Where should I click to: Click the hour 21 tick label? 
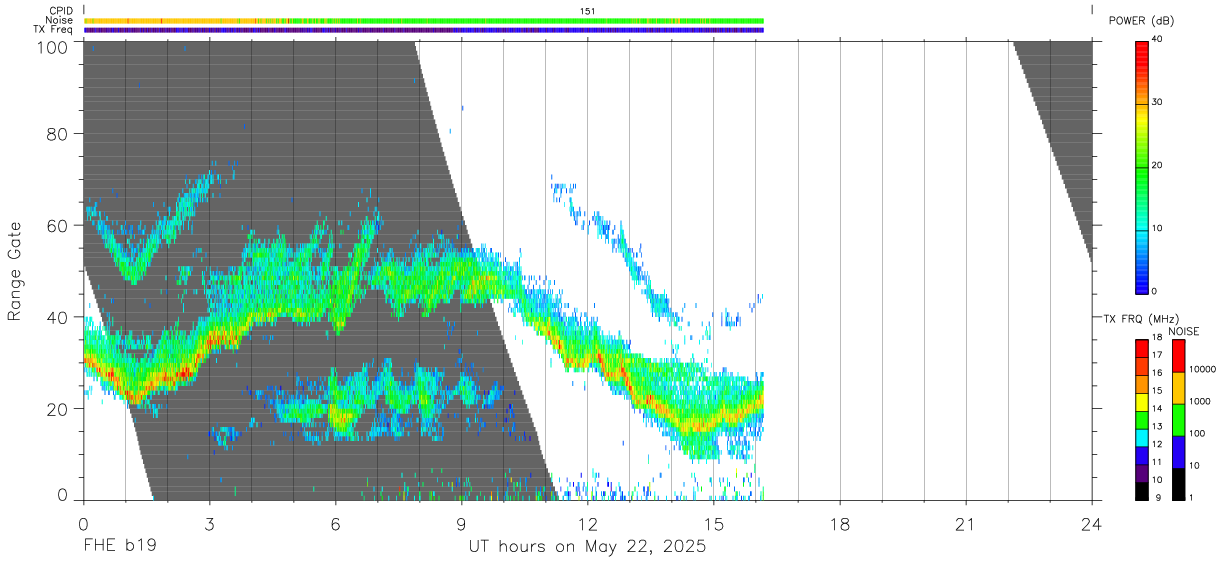pyautogui.click(x=965, y=524)
